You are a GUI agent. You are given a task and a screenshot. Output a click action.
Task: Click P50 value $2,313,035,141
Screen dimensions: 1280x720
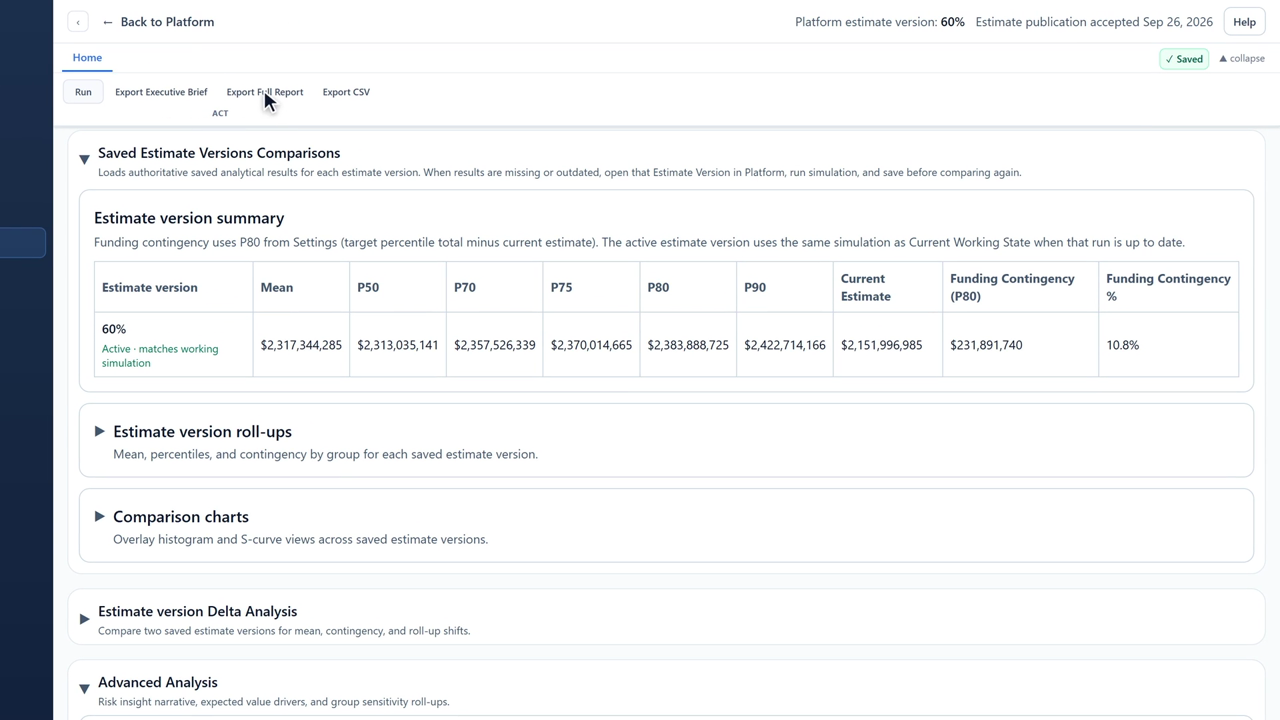coord(398,345)
